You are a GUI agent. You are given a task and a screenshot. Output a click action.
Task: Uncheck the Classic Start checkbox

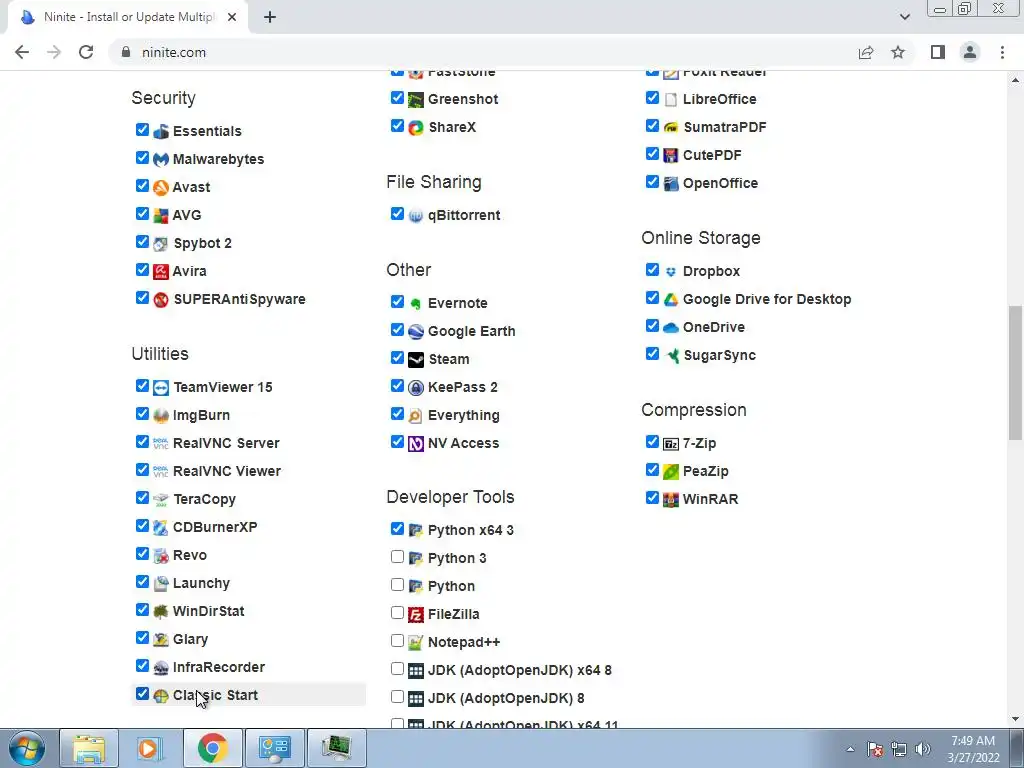pyautogui.click(x=142, y=694)
